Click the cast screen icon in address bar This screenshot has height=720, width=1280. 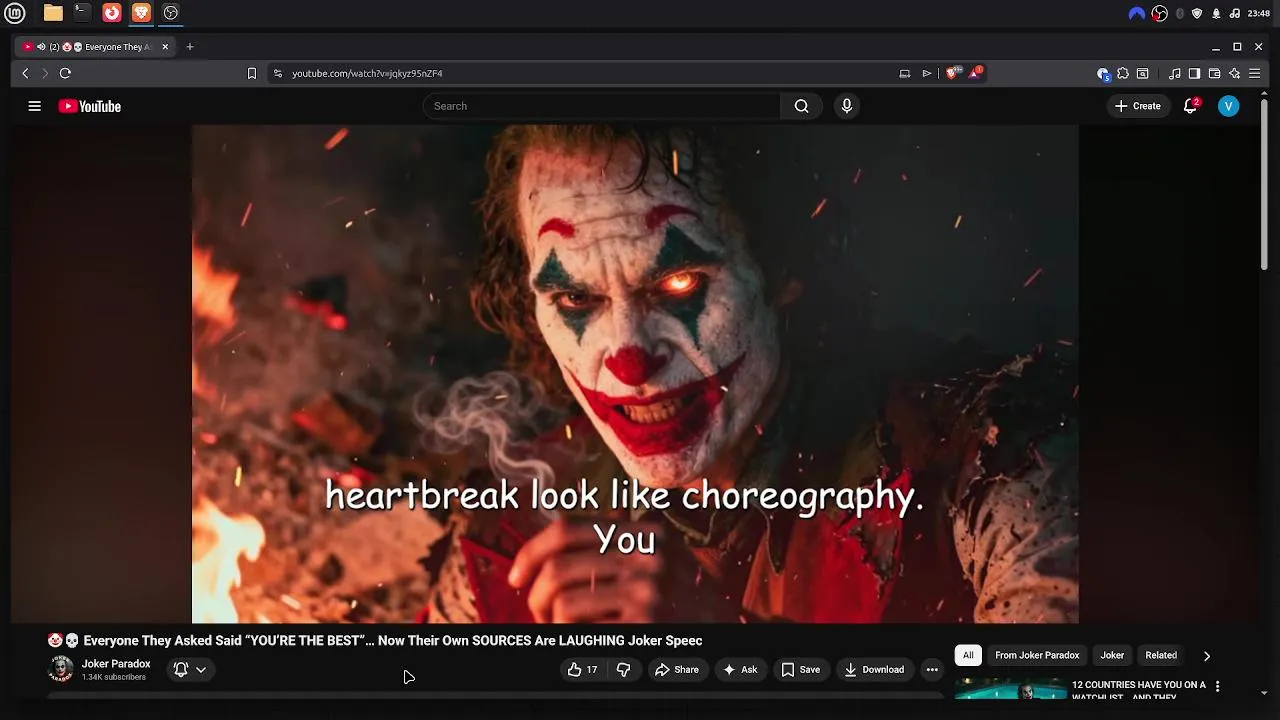pyautogui.click(x=905, y=73)
